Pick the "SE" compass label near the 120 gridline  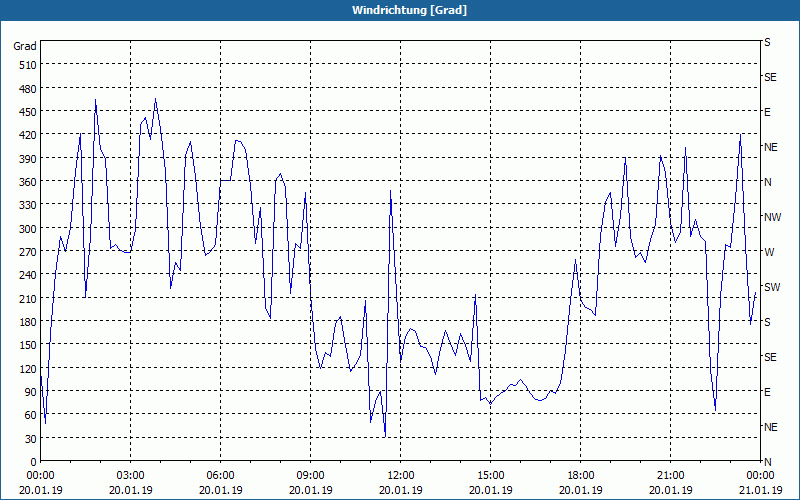[770, 357]
